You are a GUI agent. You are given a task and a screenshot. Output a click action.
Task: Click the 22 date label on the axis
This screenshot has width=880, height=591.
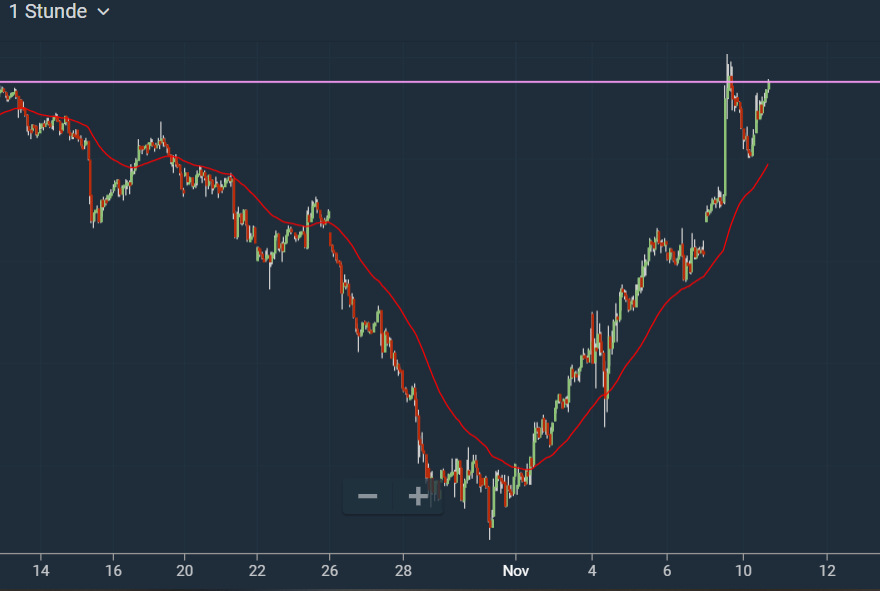tap(257, 571)
